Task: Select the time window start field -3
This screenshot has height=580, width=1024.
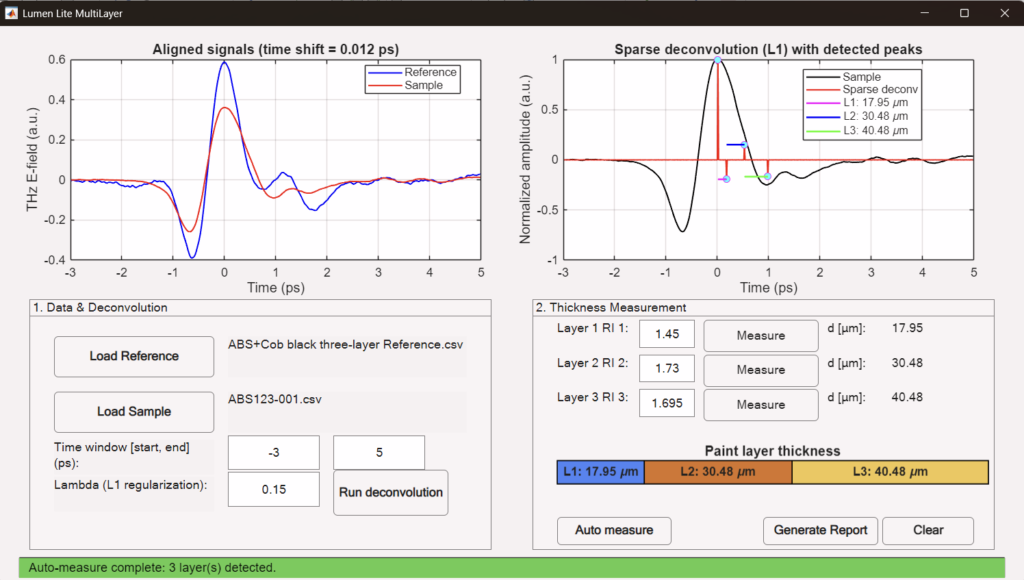Action: click(274, 453)
